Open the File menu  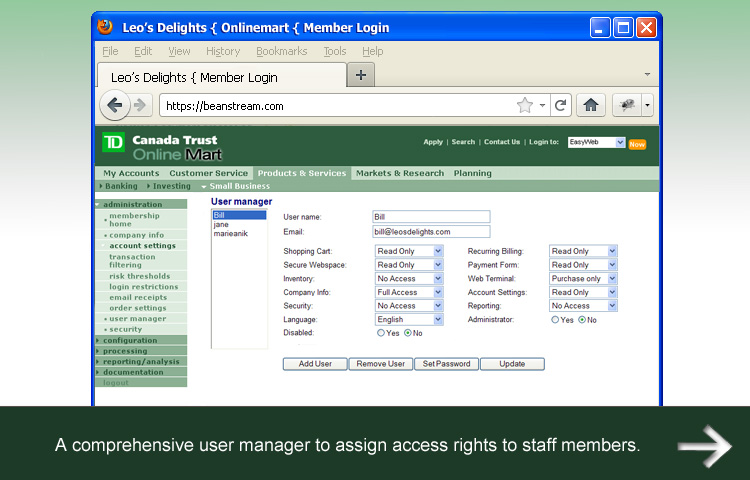point(110,51)
